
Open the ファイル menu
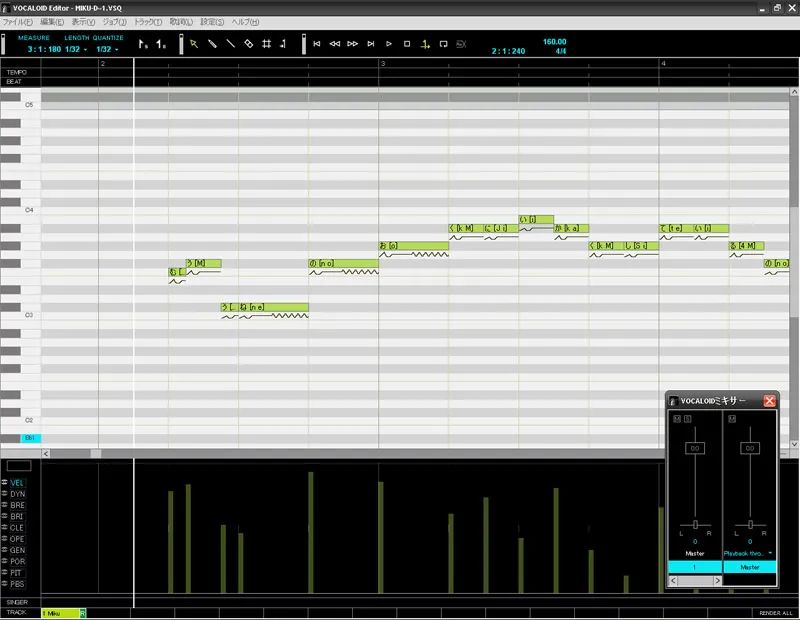(17, 22)
